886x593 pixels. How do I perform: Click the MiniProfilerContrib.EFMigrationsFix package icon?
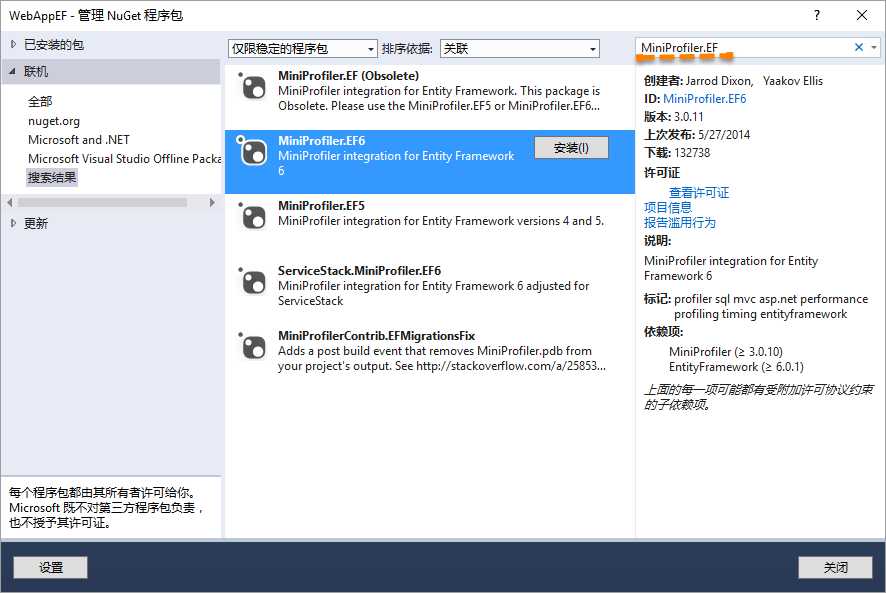[x=253, y=347]
